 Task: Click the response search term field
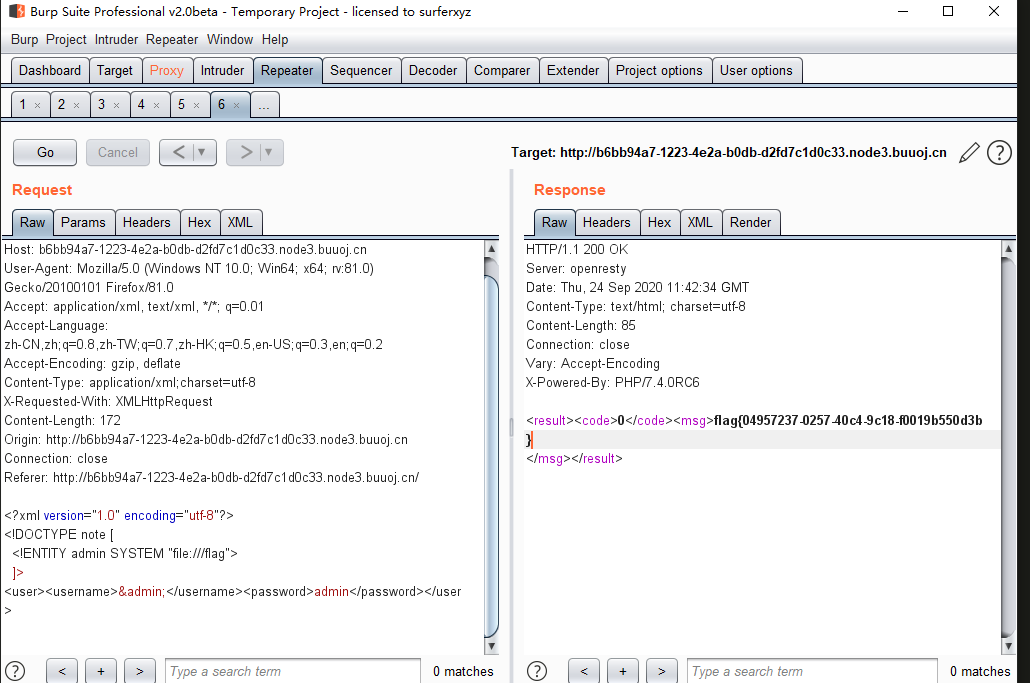(812, 671)
